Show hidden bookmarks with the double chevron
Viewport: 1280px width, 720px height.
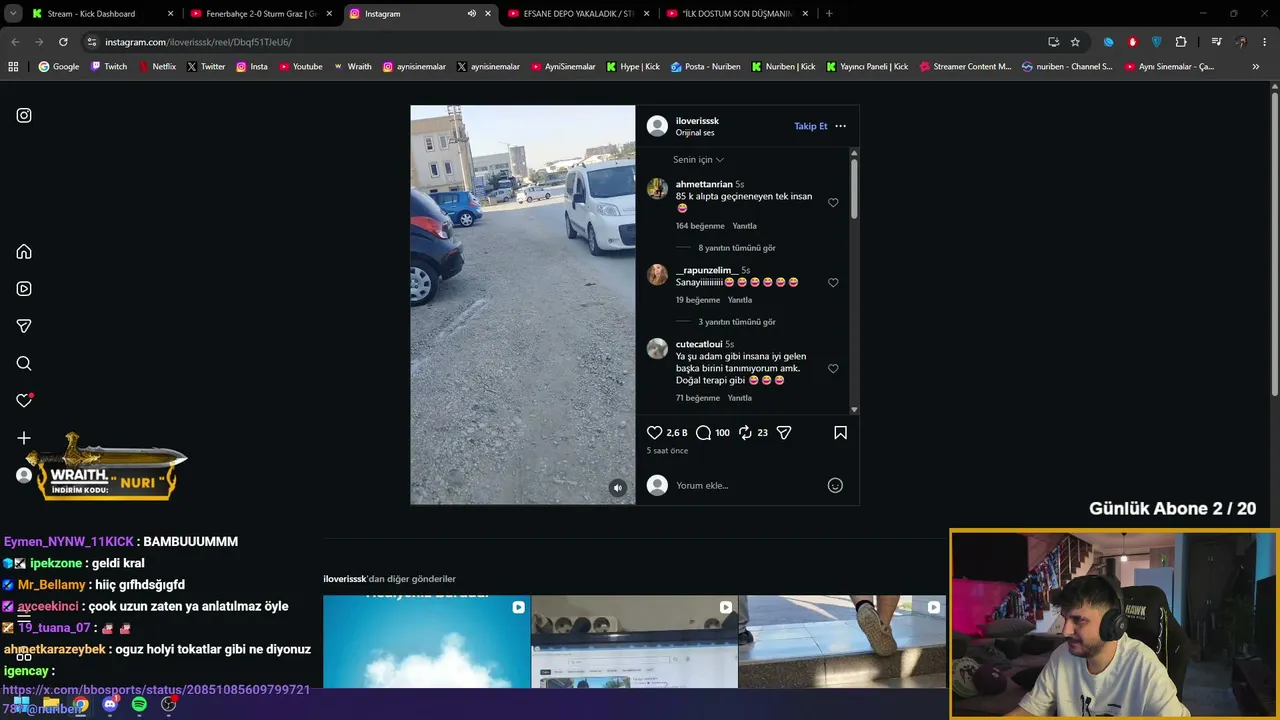tap(1256, 67)
